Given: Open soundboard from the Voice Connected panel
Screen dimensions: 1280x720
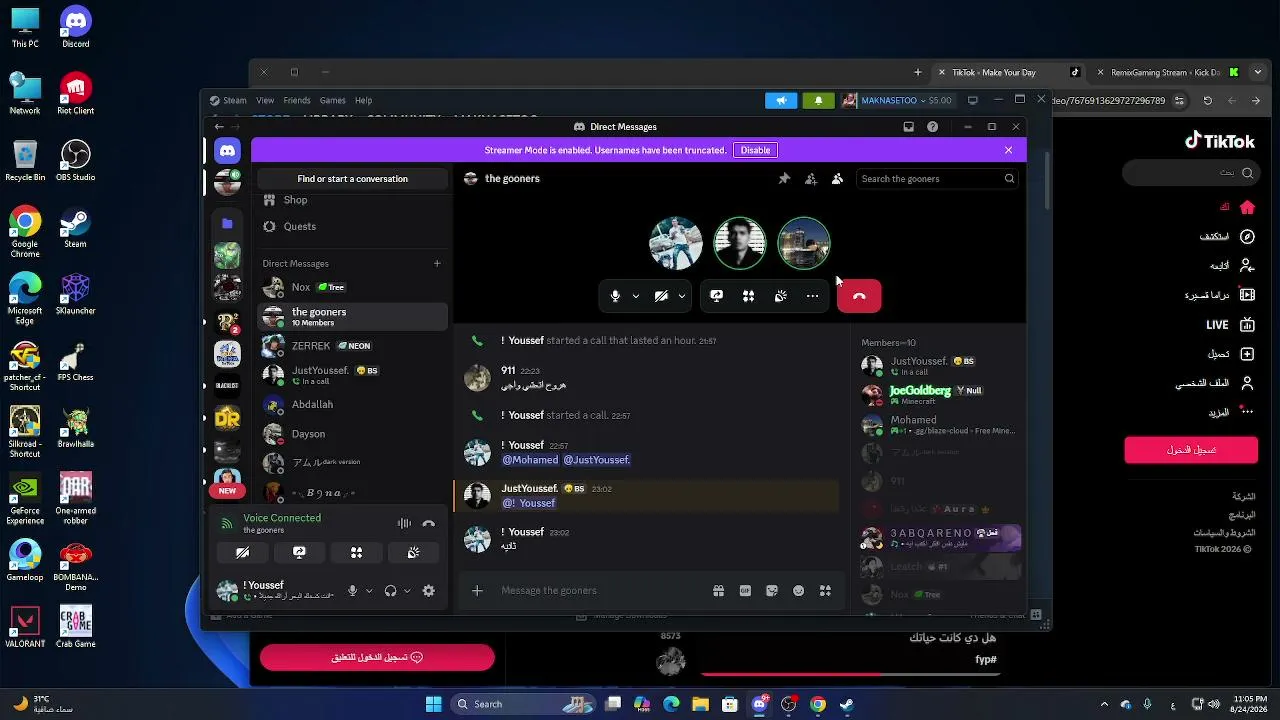Looking at the screenshot, I should click(413, 552).
